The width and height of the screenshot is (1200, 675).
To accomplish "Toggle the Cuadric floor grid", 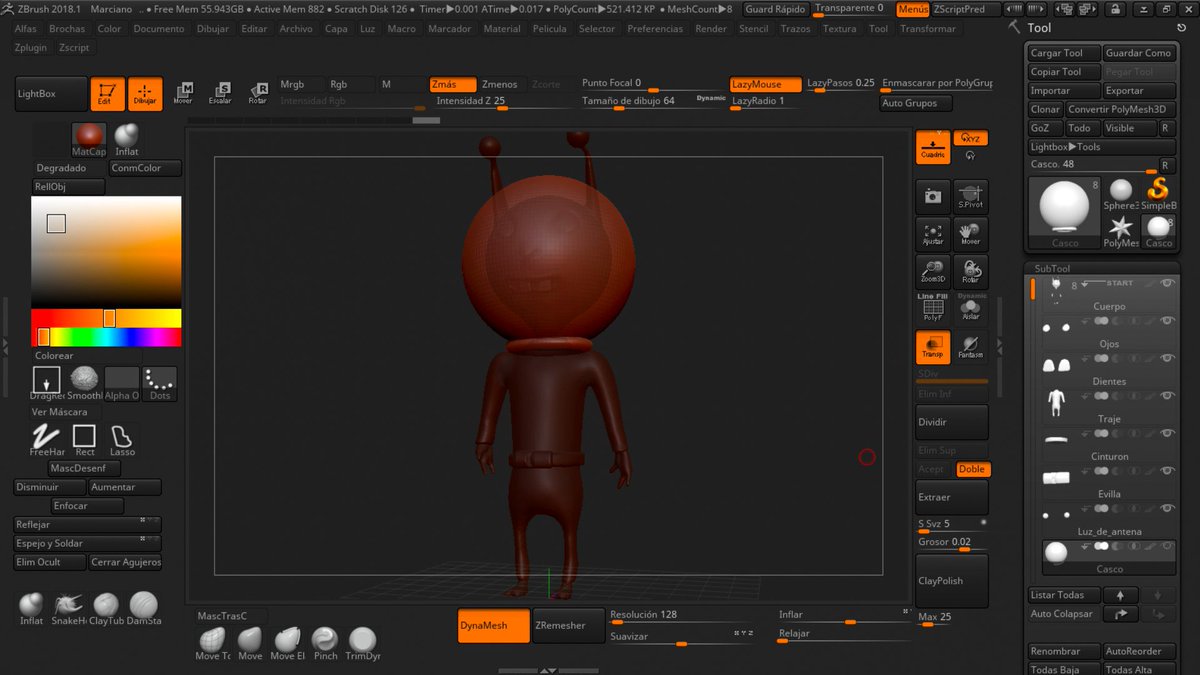I will tap(933, 147).
